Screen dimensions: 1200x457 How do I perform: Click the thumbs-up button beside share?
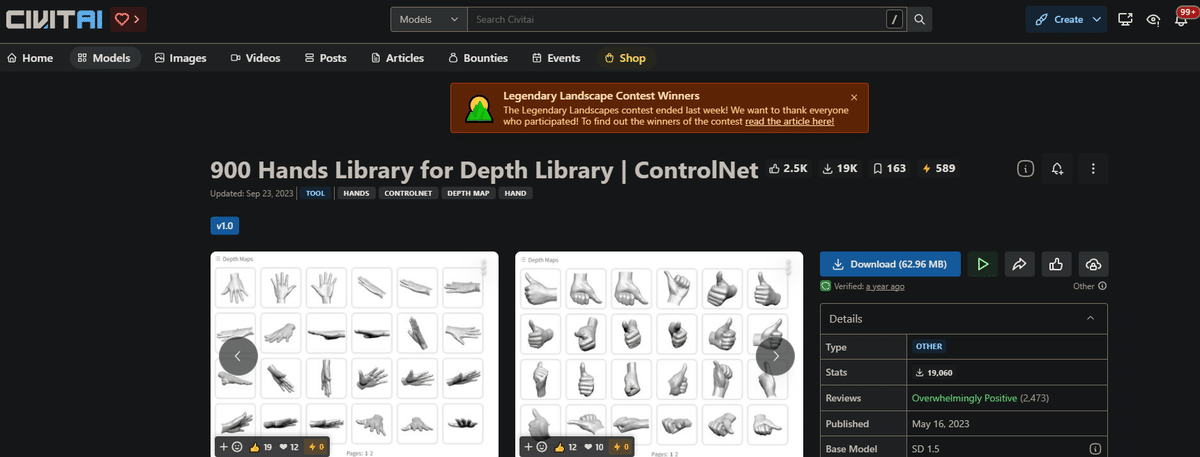(x=1056, y=264)
